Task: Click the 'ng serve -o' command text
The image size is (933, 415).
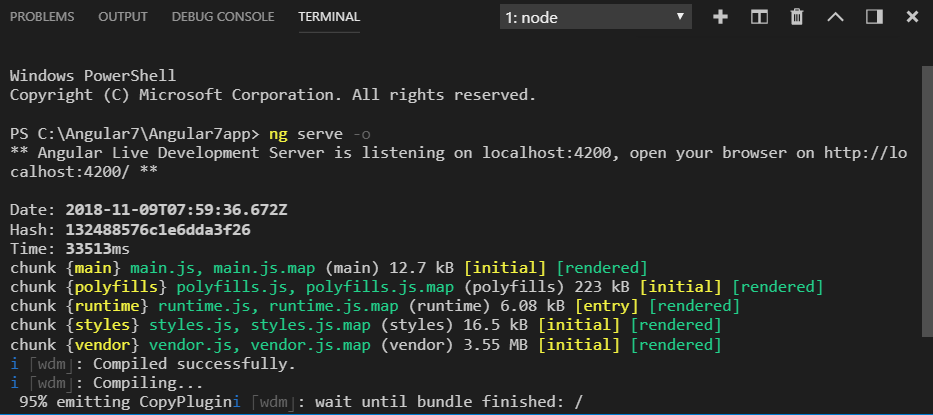Action: 320,133
